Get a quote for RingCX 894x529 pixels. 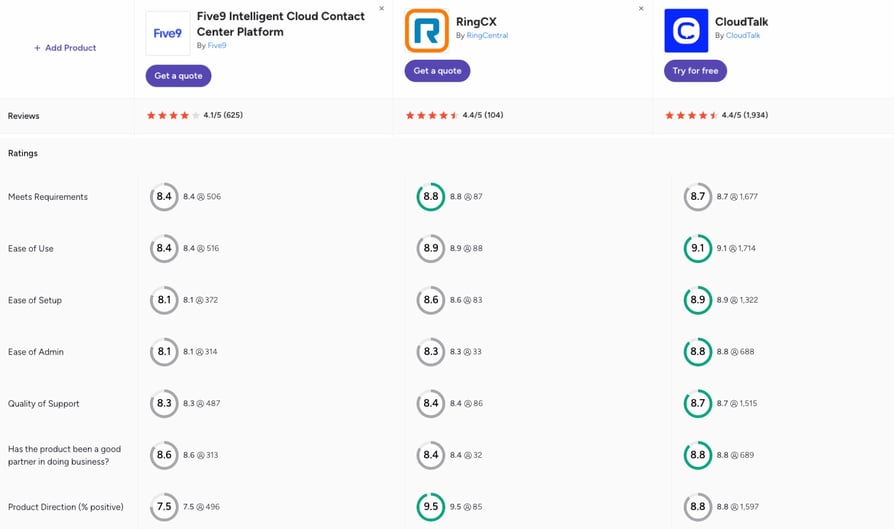coord(437,71)
